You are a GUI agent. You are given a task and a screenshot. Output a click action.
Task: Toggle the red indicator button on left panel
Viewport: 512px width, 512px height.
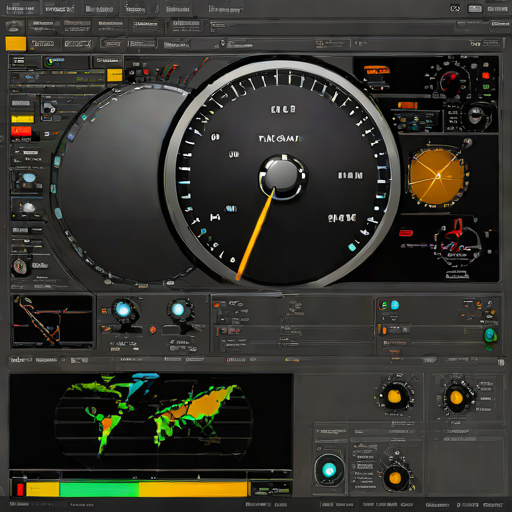(21, 131)
